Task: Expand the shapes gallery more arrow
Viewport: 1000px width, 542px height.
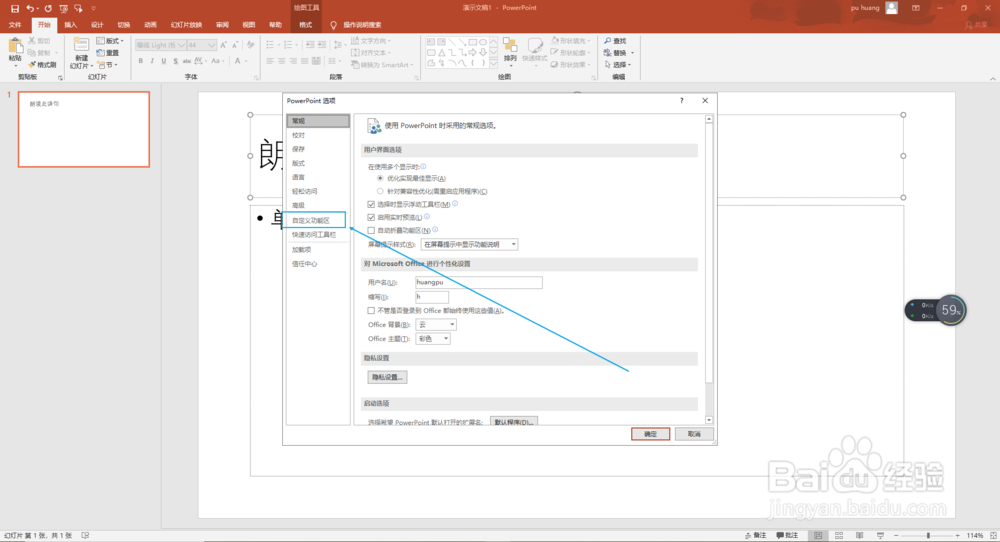Action: 494,63
